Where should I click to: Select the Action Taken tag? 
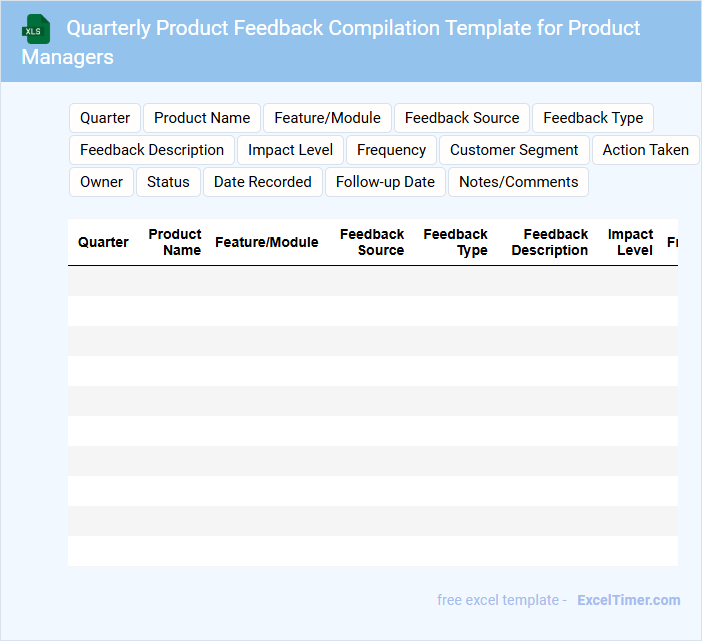[645, 150]
